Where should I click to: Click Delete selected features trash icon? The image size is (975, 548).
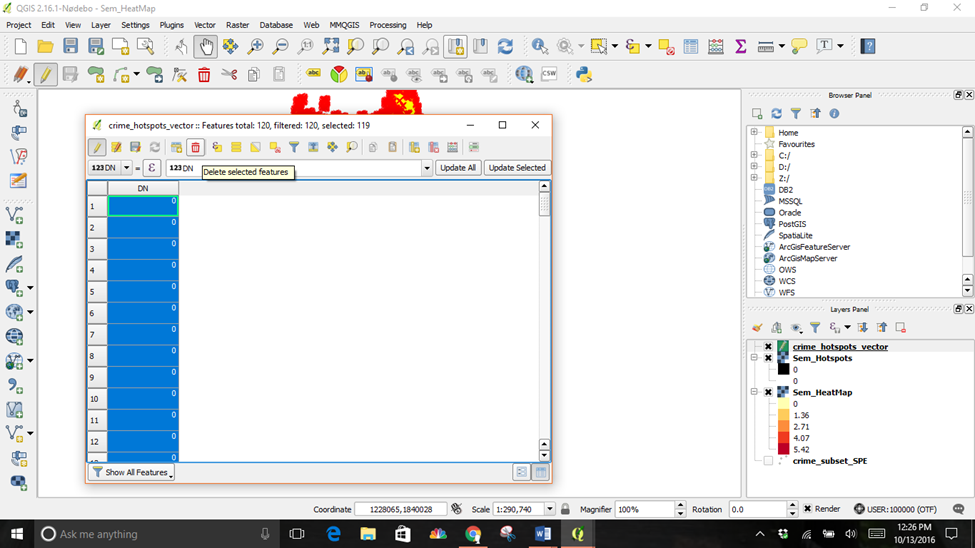(x=195, y=148)
